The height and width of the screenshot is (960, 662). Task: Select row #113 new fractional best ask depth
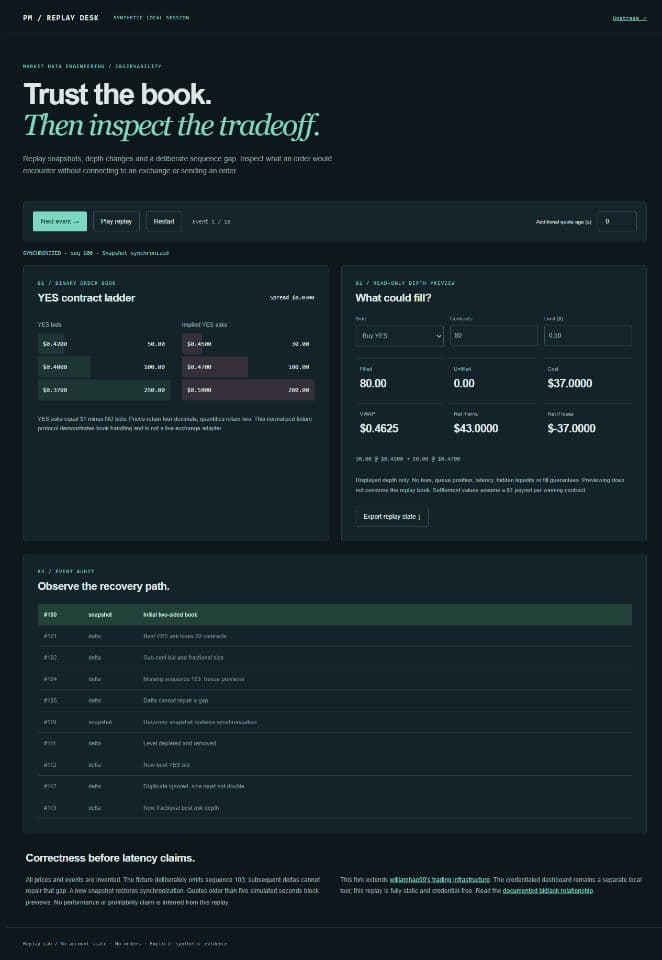[x=334, y=808]
